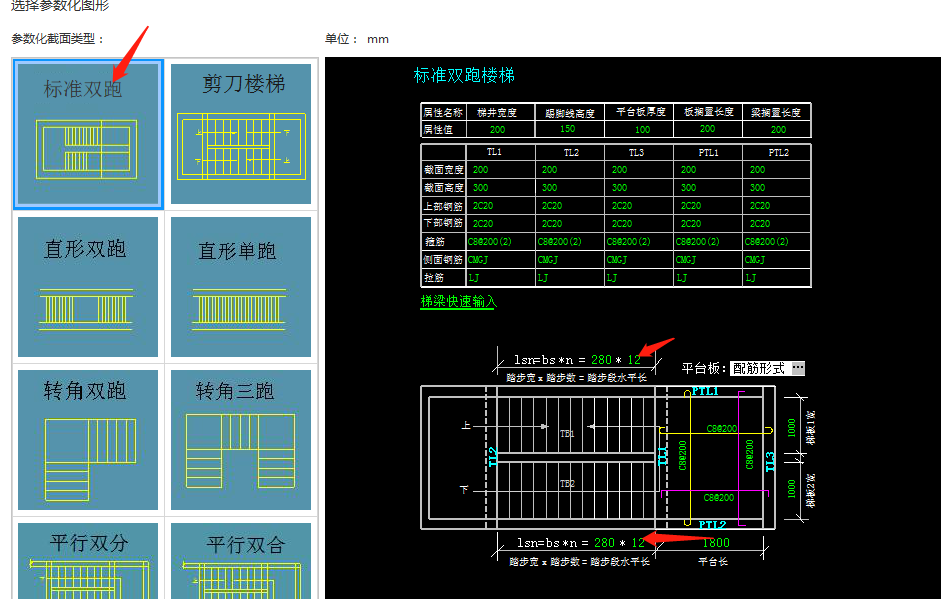Select the 平行双分 stair thumbnail
Image resolution: width=941 pixels, height=599 pixels.
point(88,561)
